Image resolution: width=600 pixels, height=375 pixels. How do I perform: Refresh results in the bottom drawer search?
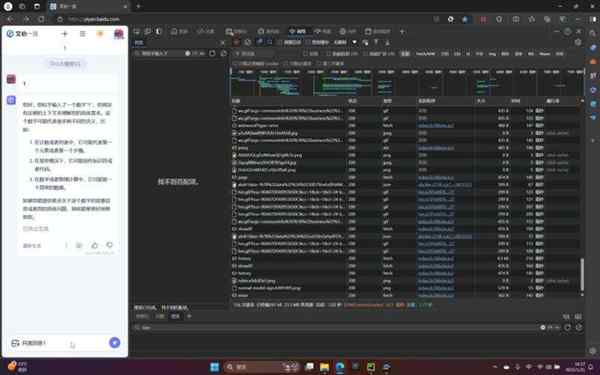[x=567, y=328]
